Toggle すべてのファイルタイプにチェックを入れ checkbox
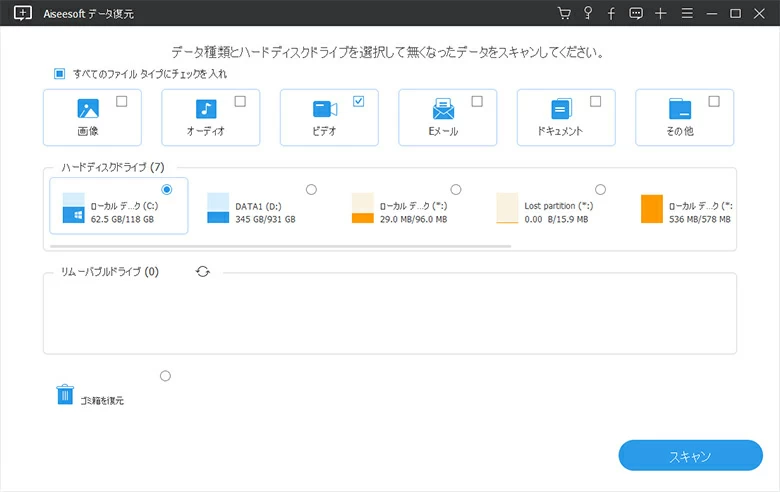The width and height of the screenshot is (780, 492). 60,74
